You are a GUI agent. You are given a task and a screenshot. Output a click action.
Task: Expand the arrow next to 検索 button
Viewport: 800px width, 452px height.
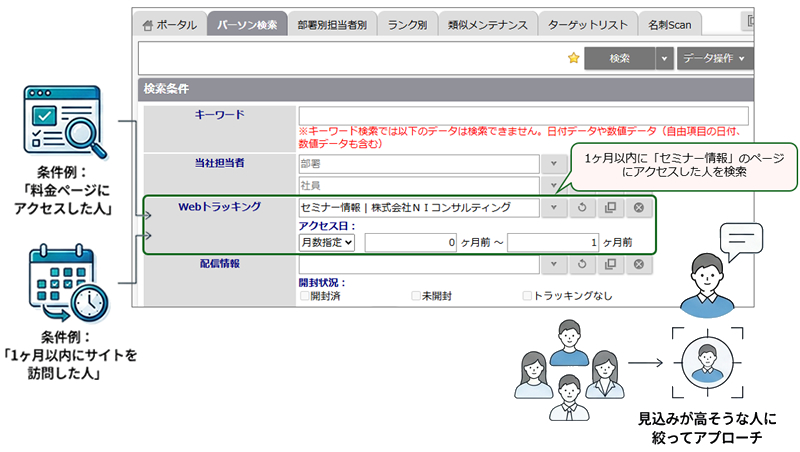(664, 58)
